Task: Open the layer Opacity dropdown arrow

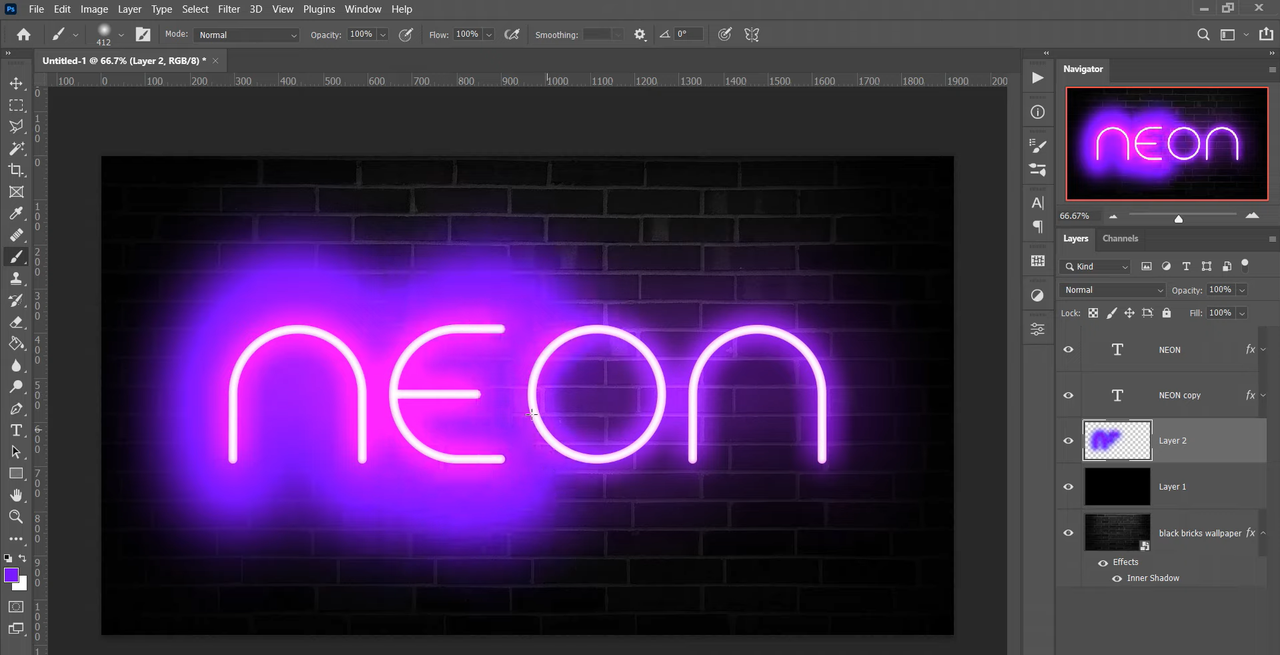Action: (x=1242, y=290)
